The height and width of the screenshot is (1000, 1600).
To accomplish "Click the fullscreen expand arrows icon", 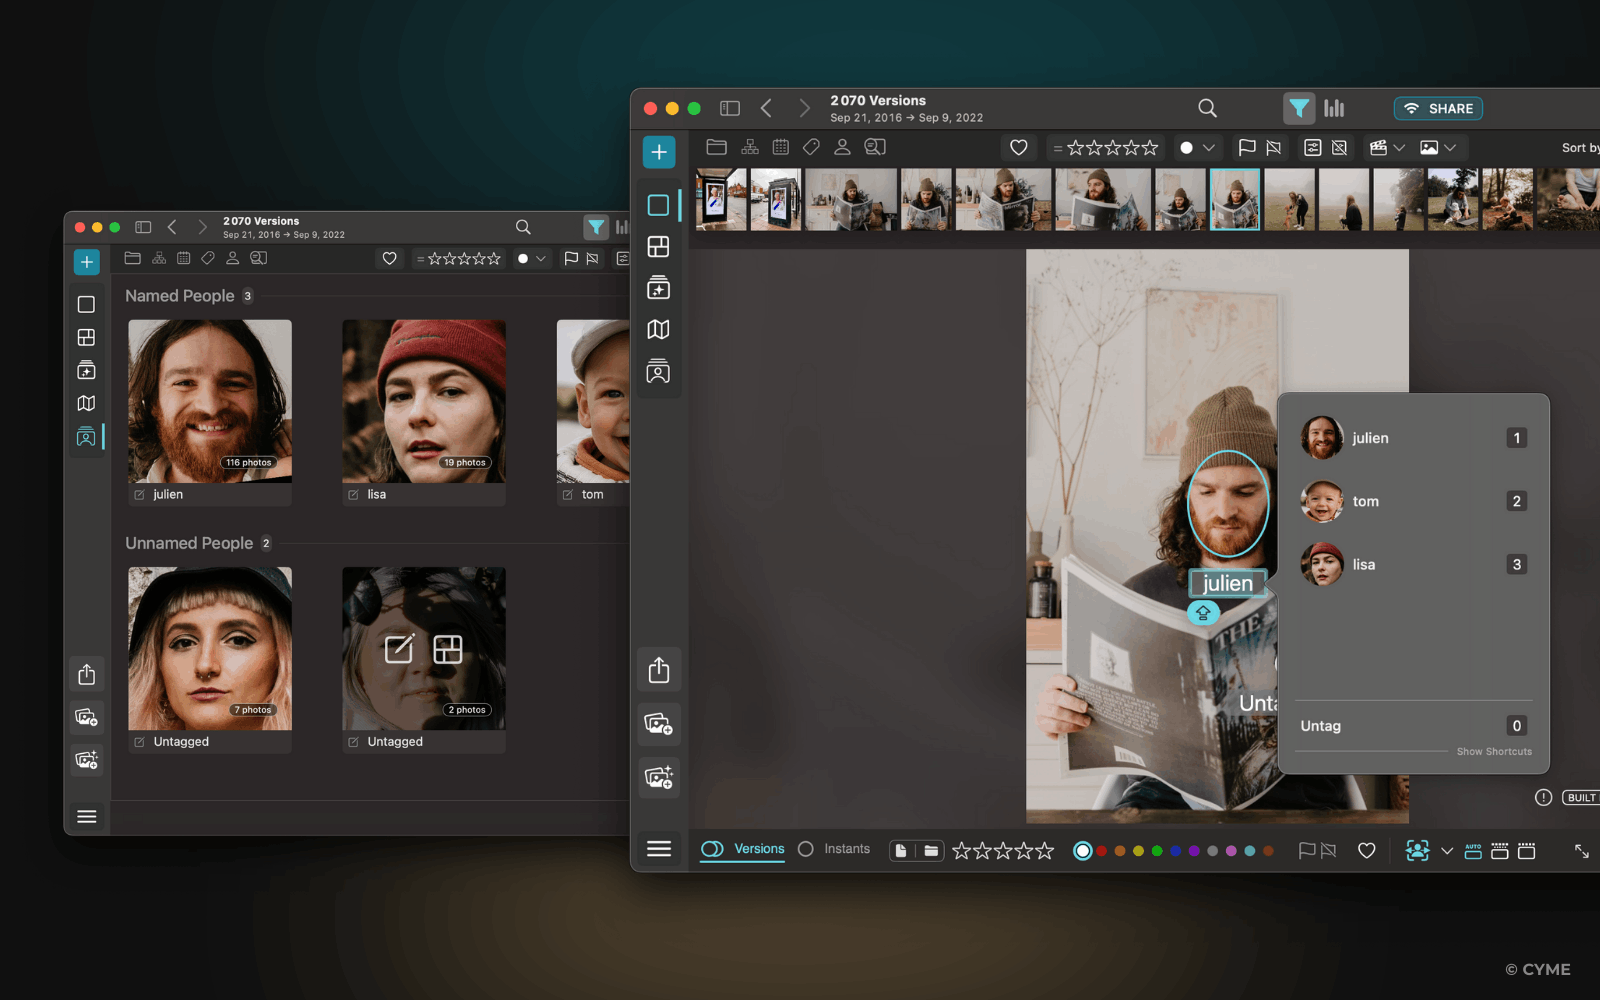I will coord(1582,851).
